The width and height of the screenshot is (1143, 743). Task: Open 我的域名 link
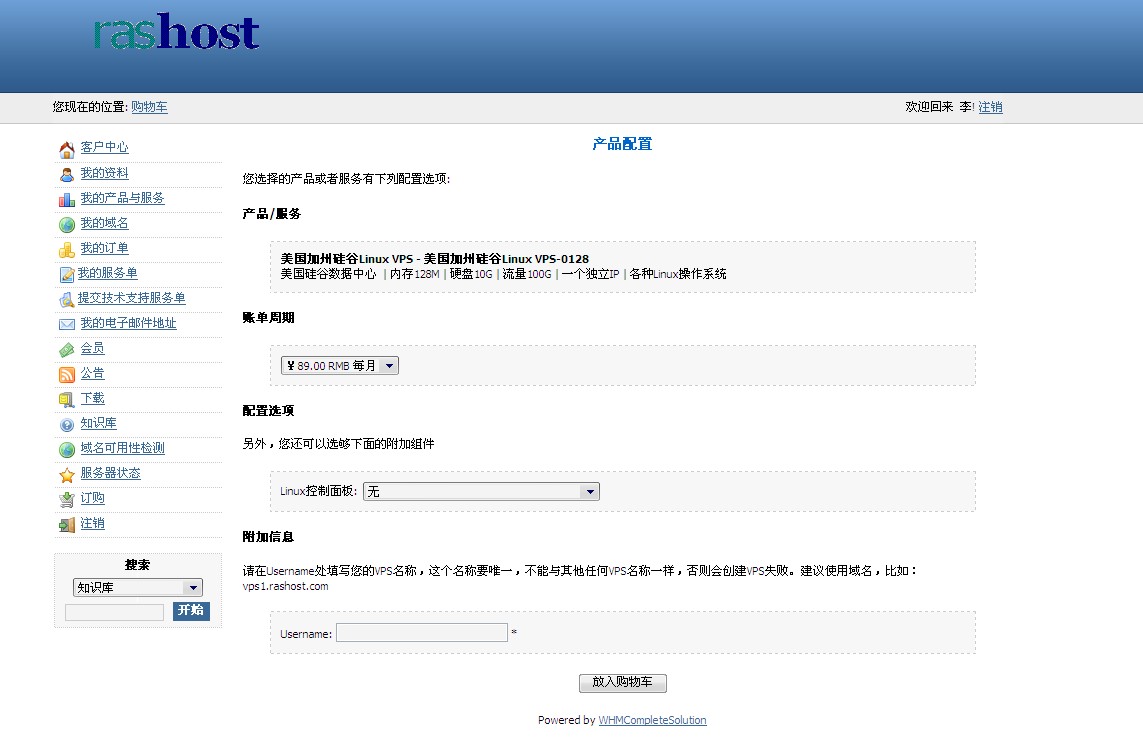104,222
